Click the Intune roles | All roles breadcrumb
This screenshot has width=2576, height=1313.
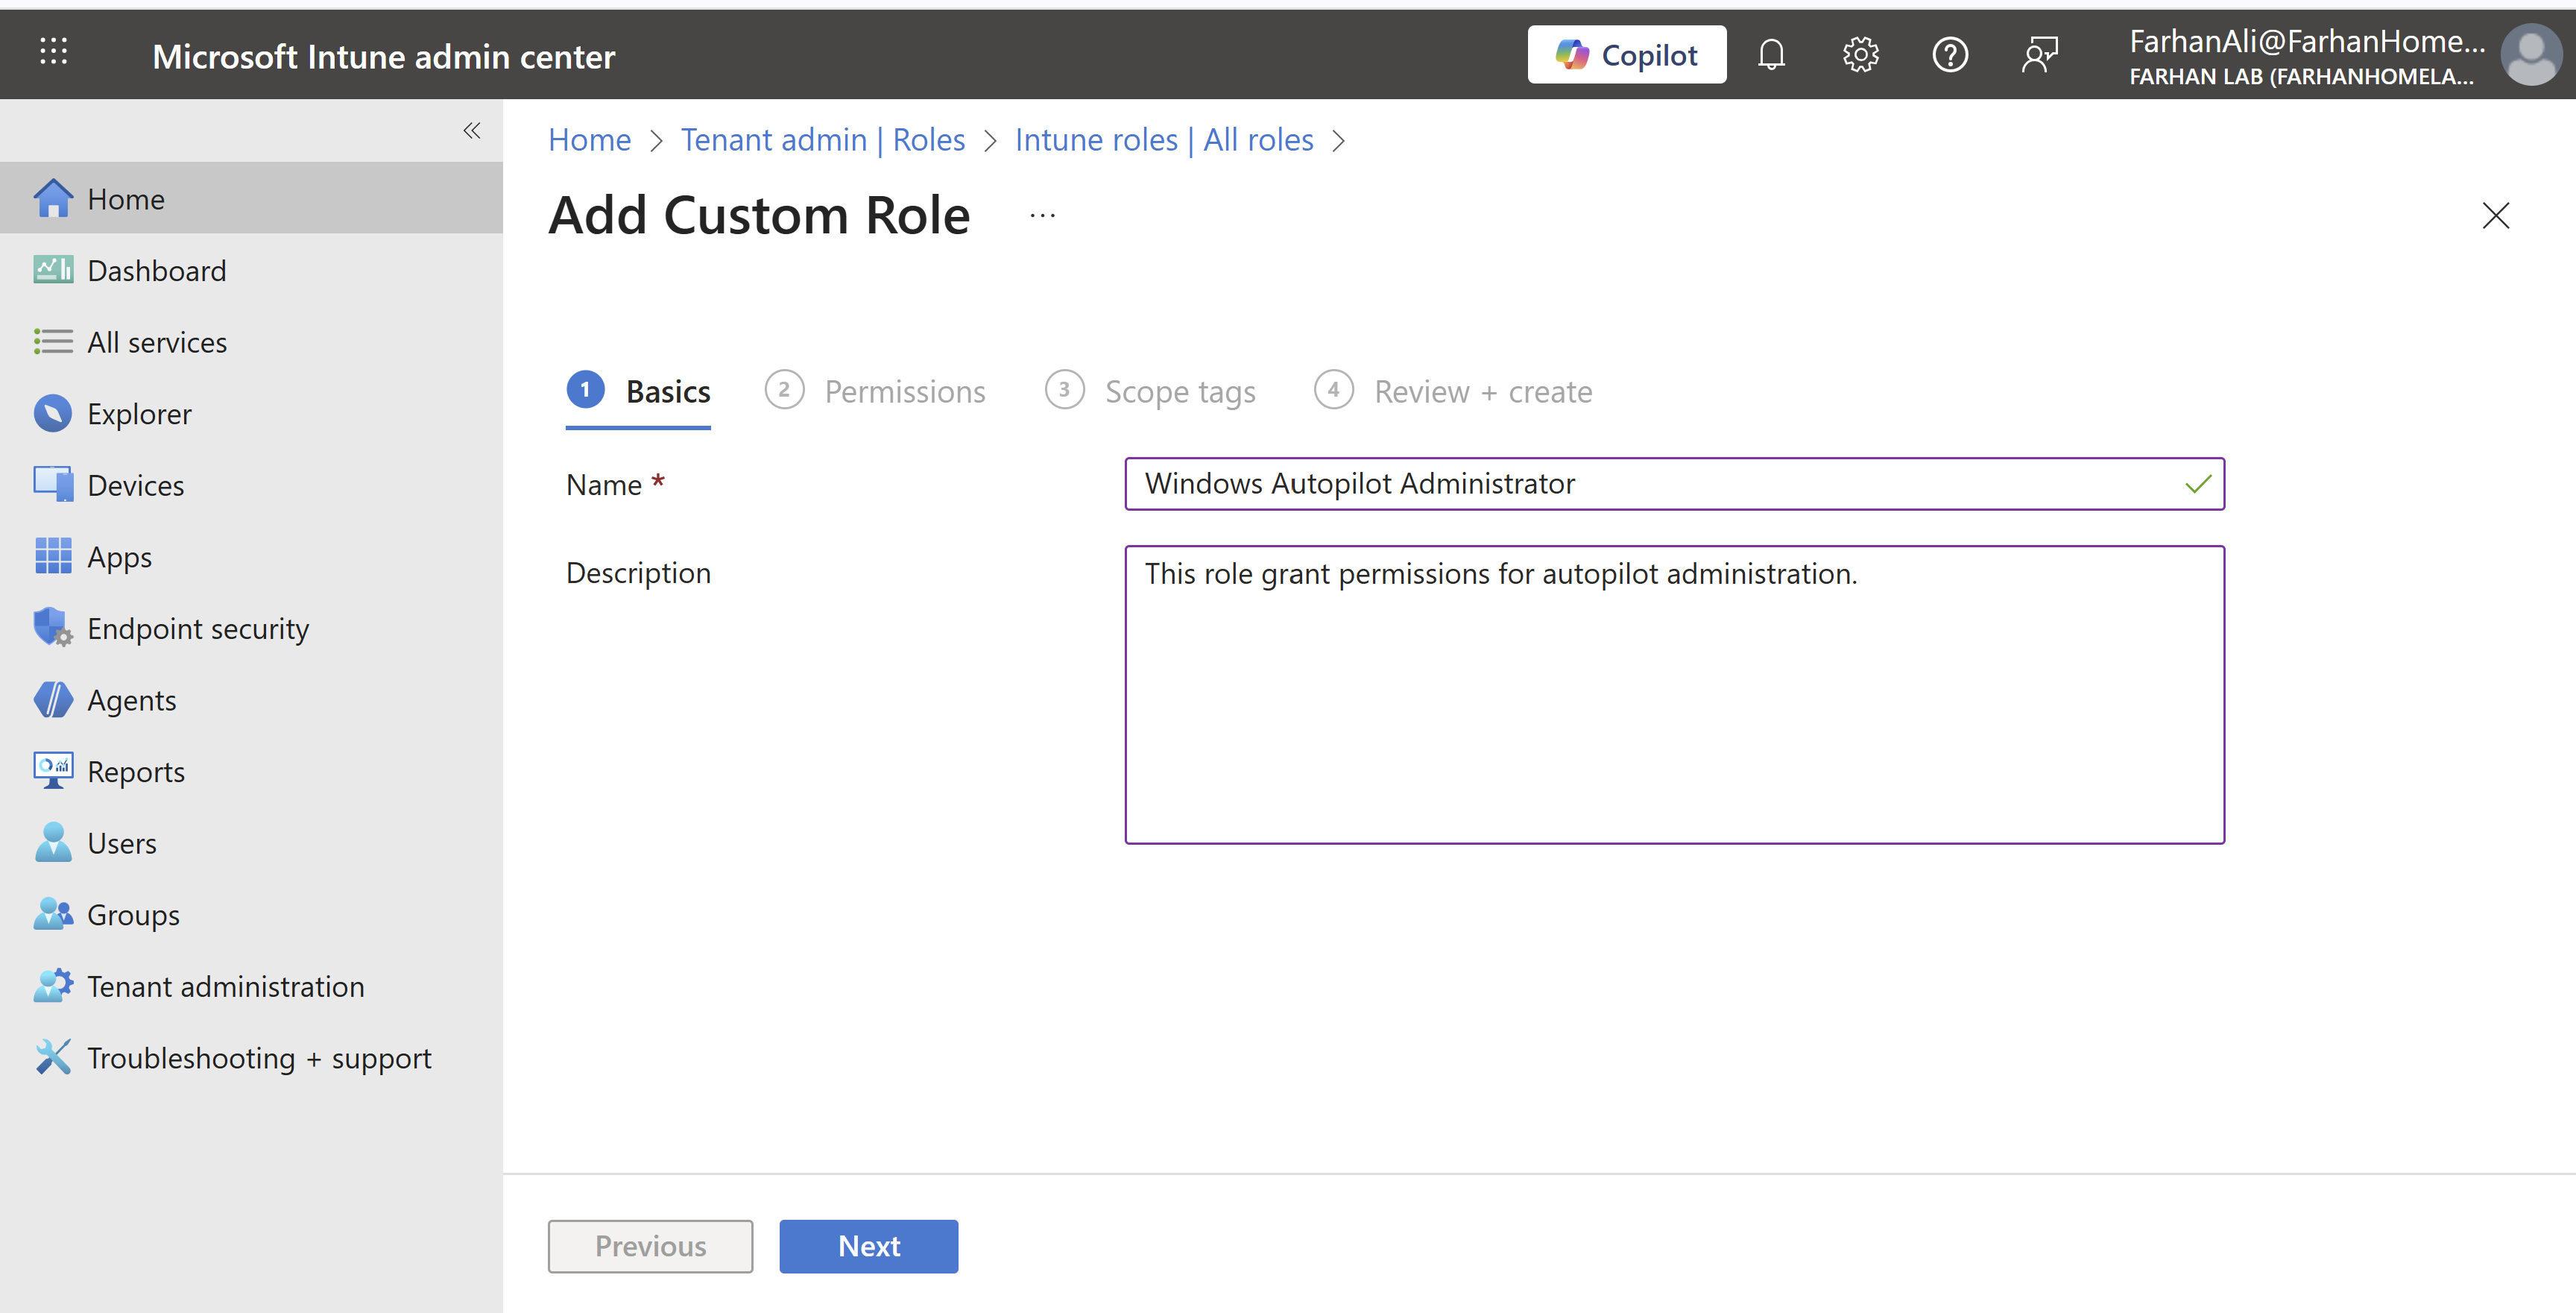[x=1163, y=140]
